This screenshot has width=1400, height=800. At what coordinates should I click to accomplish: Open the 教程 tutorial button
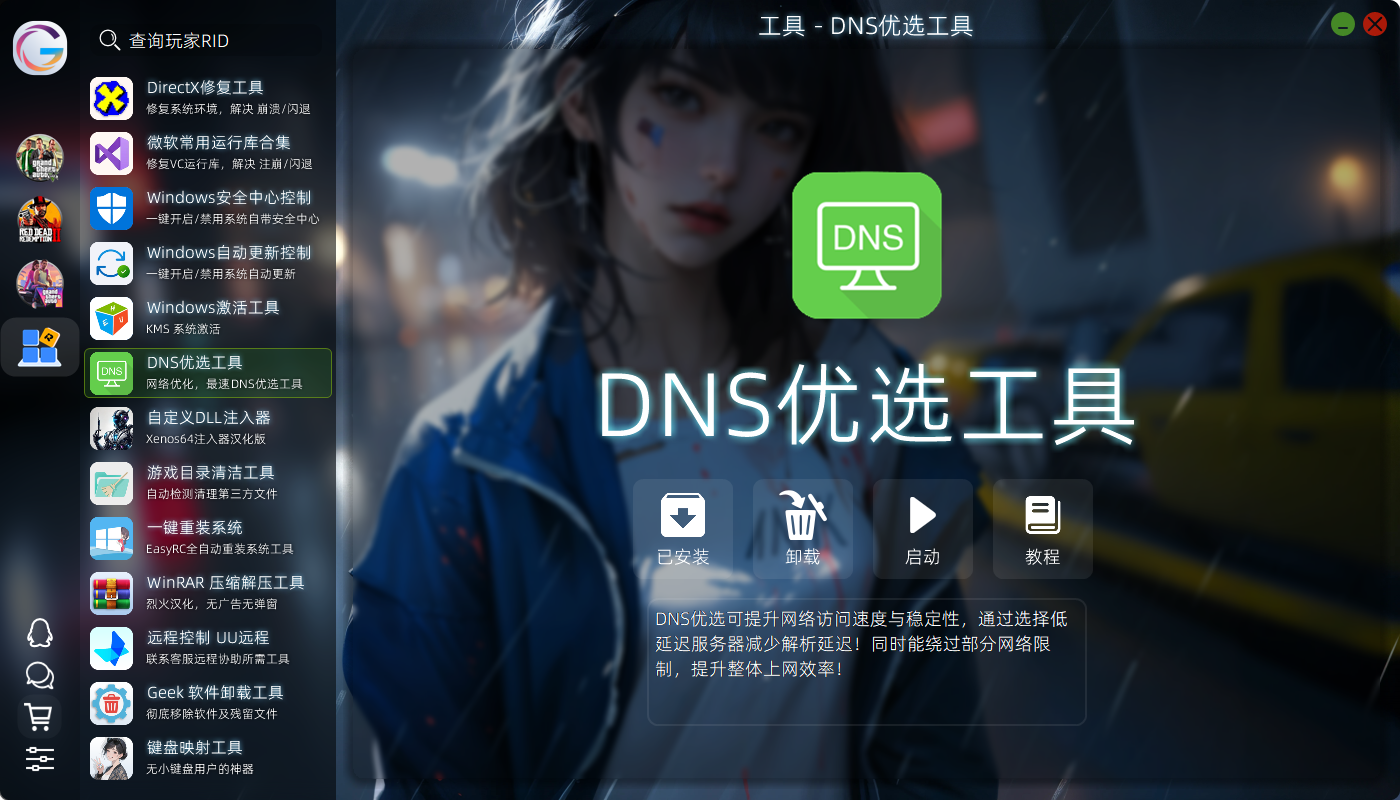(1042, 529)
